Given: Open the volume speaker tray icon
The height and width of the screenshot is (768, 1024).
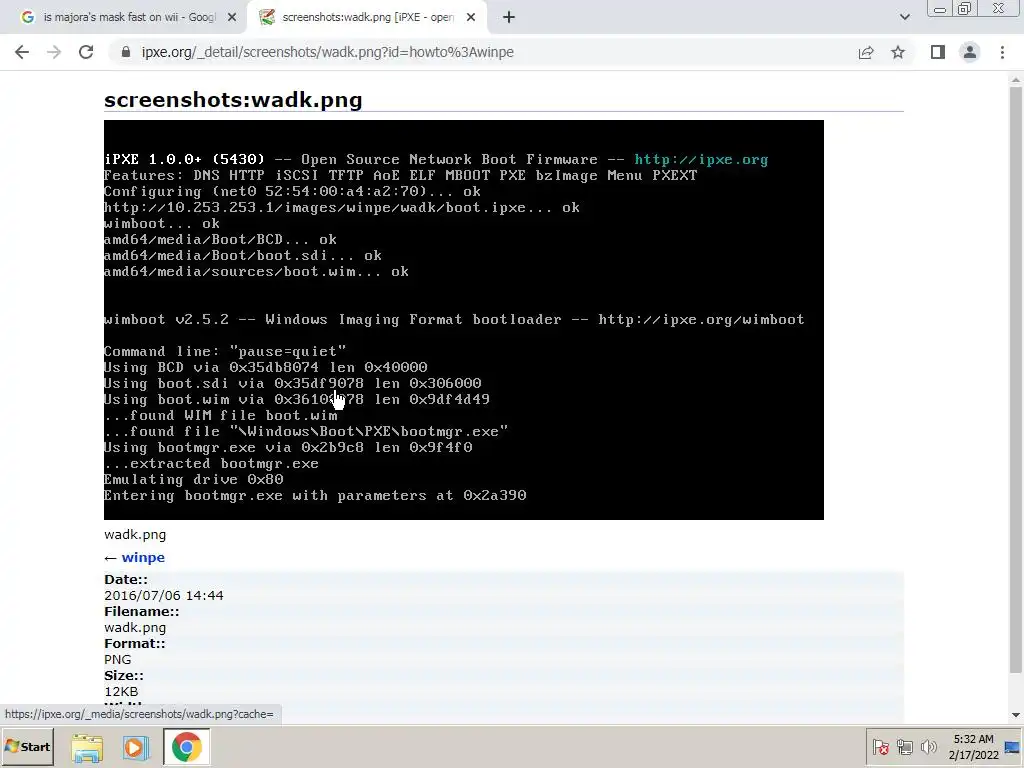Looking at the screenshot, I should [x=928, y=747].
